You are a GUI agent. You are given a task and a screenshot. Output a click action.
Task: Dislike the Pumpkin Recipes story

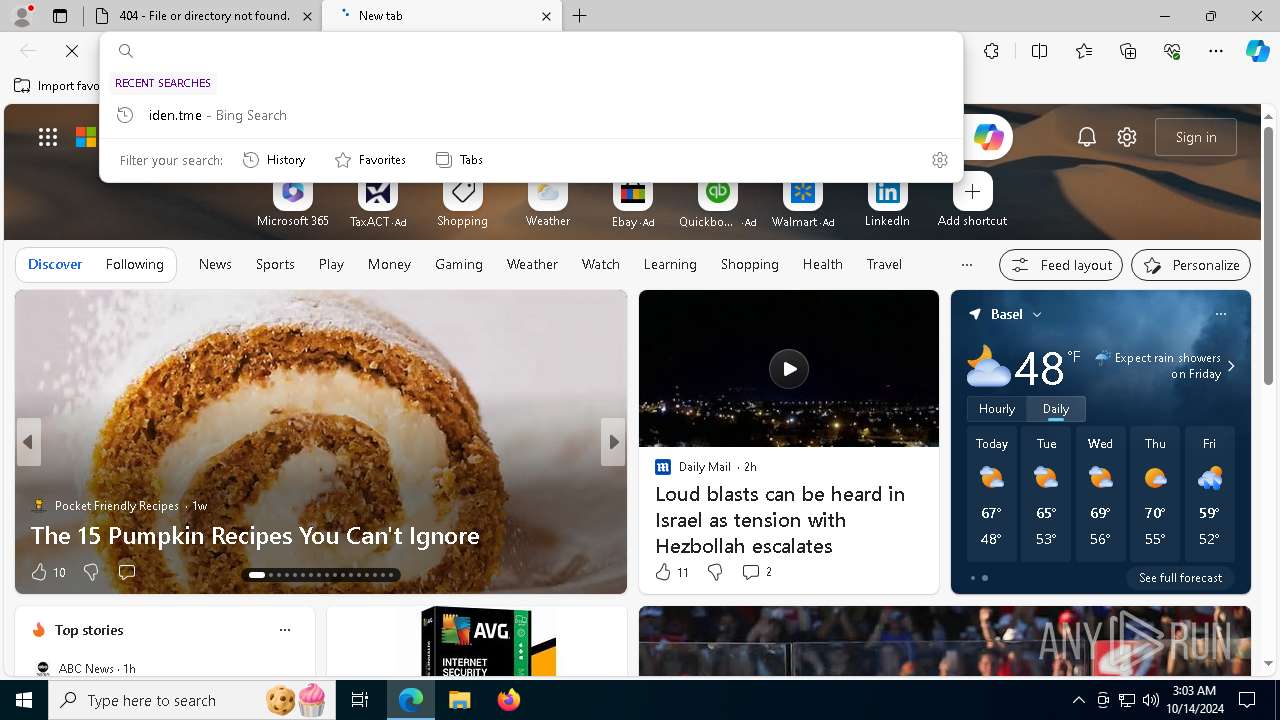tap(91, 572)
